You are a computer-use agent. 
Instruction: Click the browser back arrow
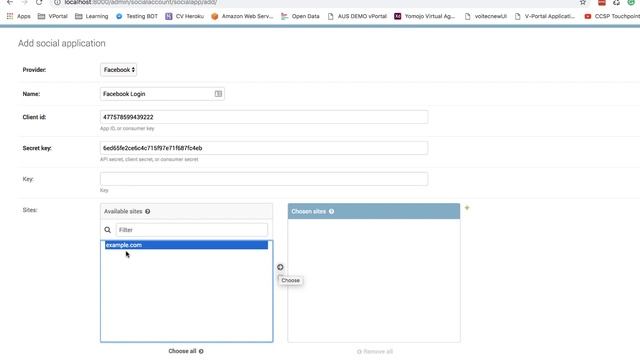coord(10,2)
